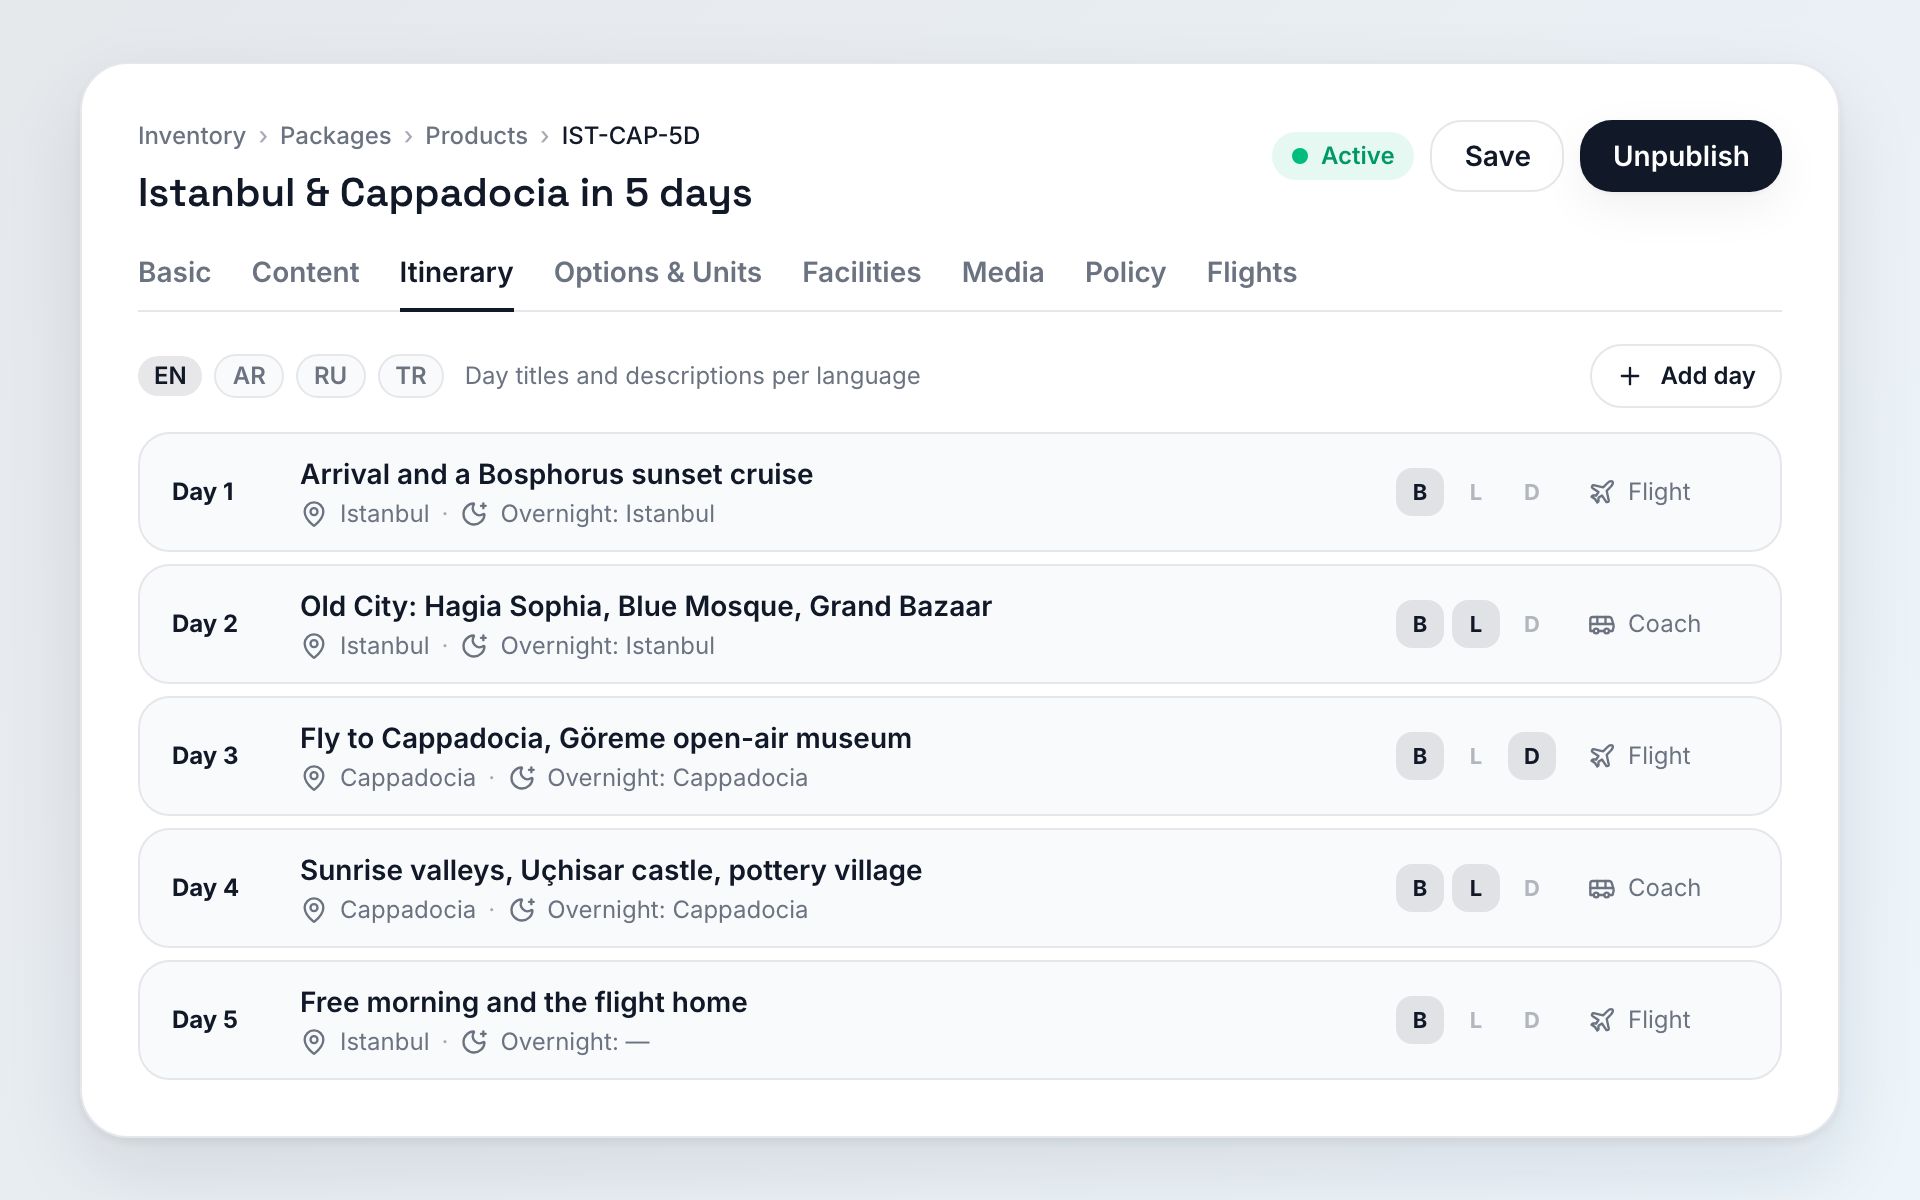Open the Flights tab
This screenshot has height=1200, width=1920.
point(1251,272)
